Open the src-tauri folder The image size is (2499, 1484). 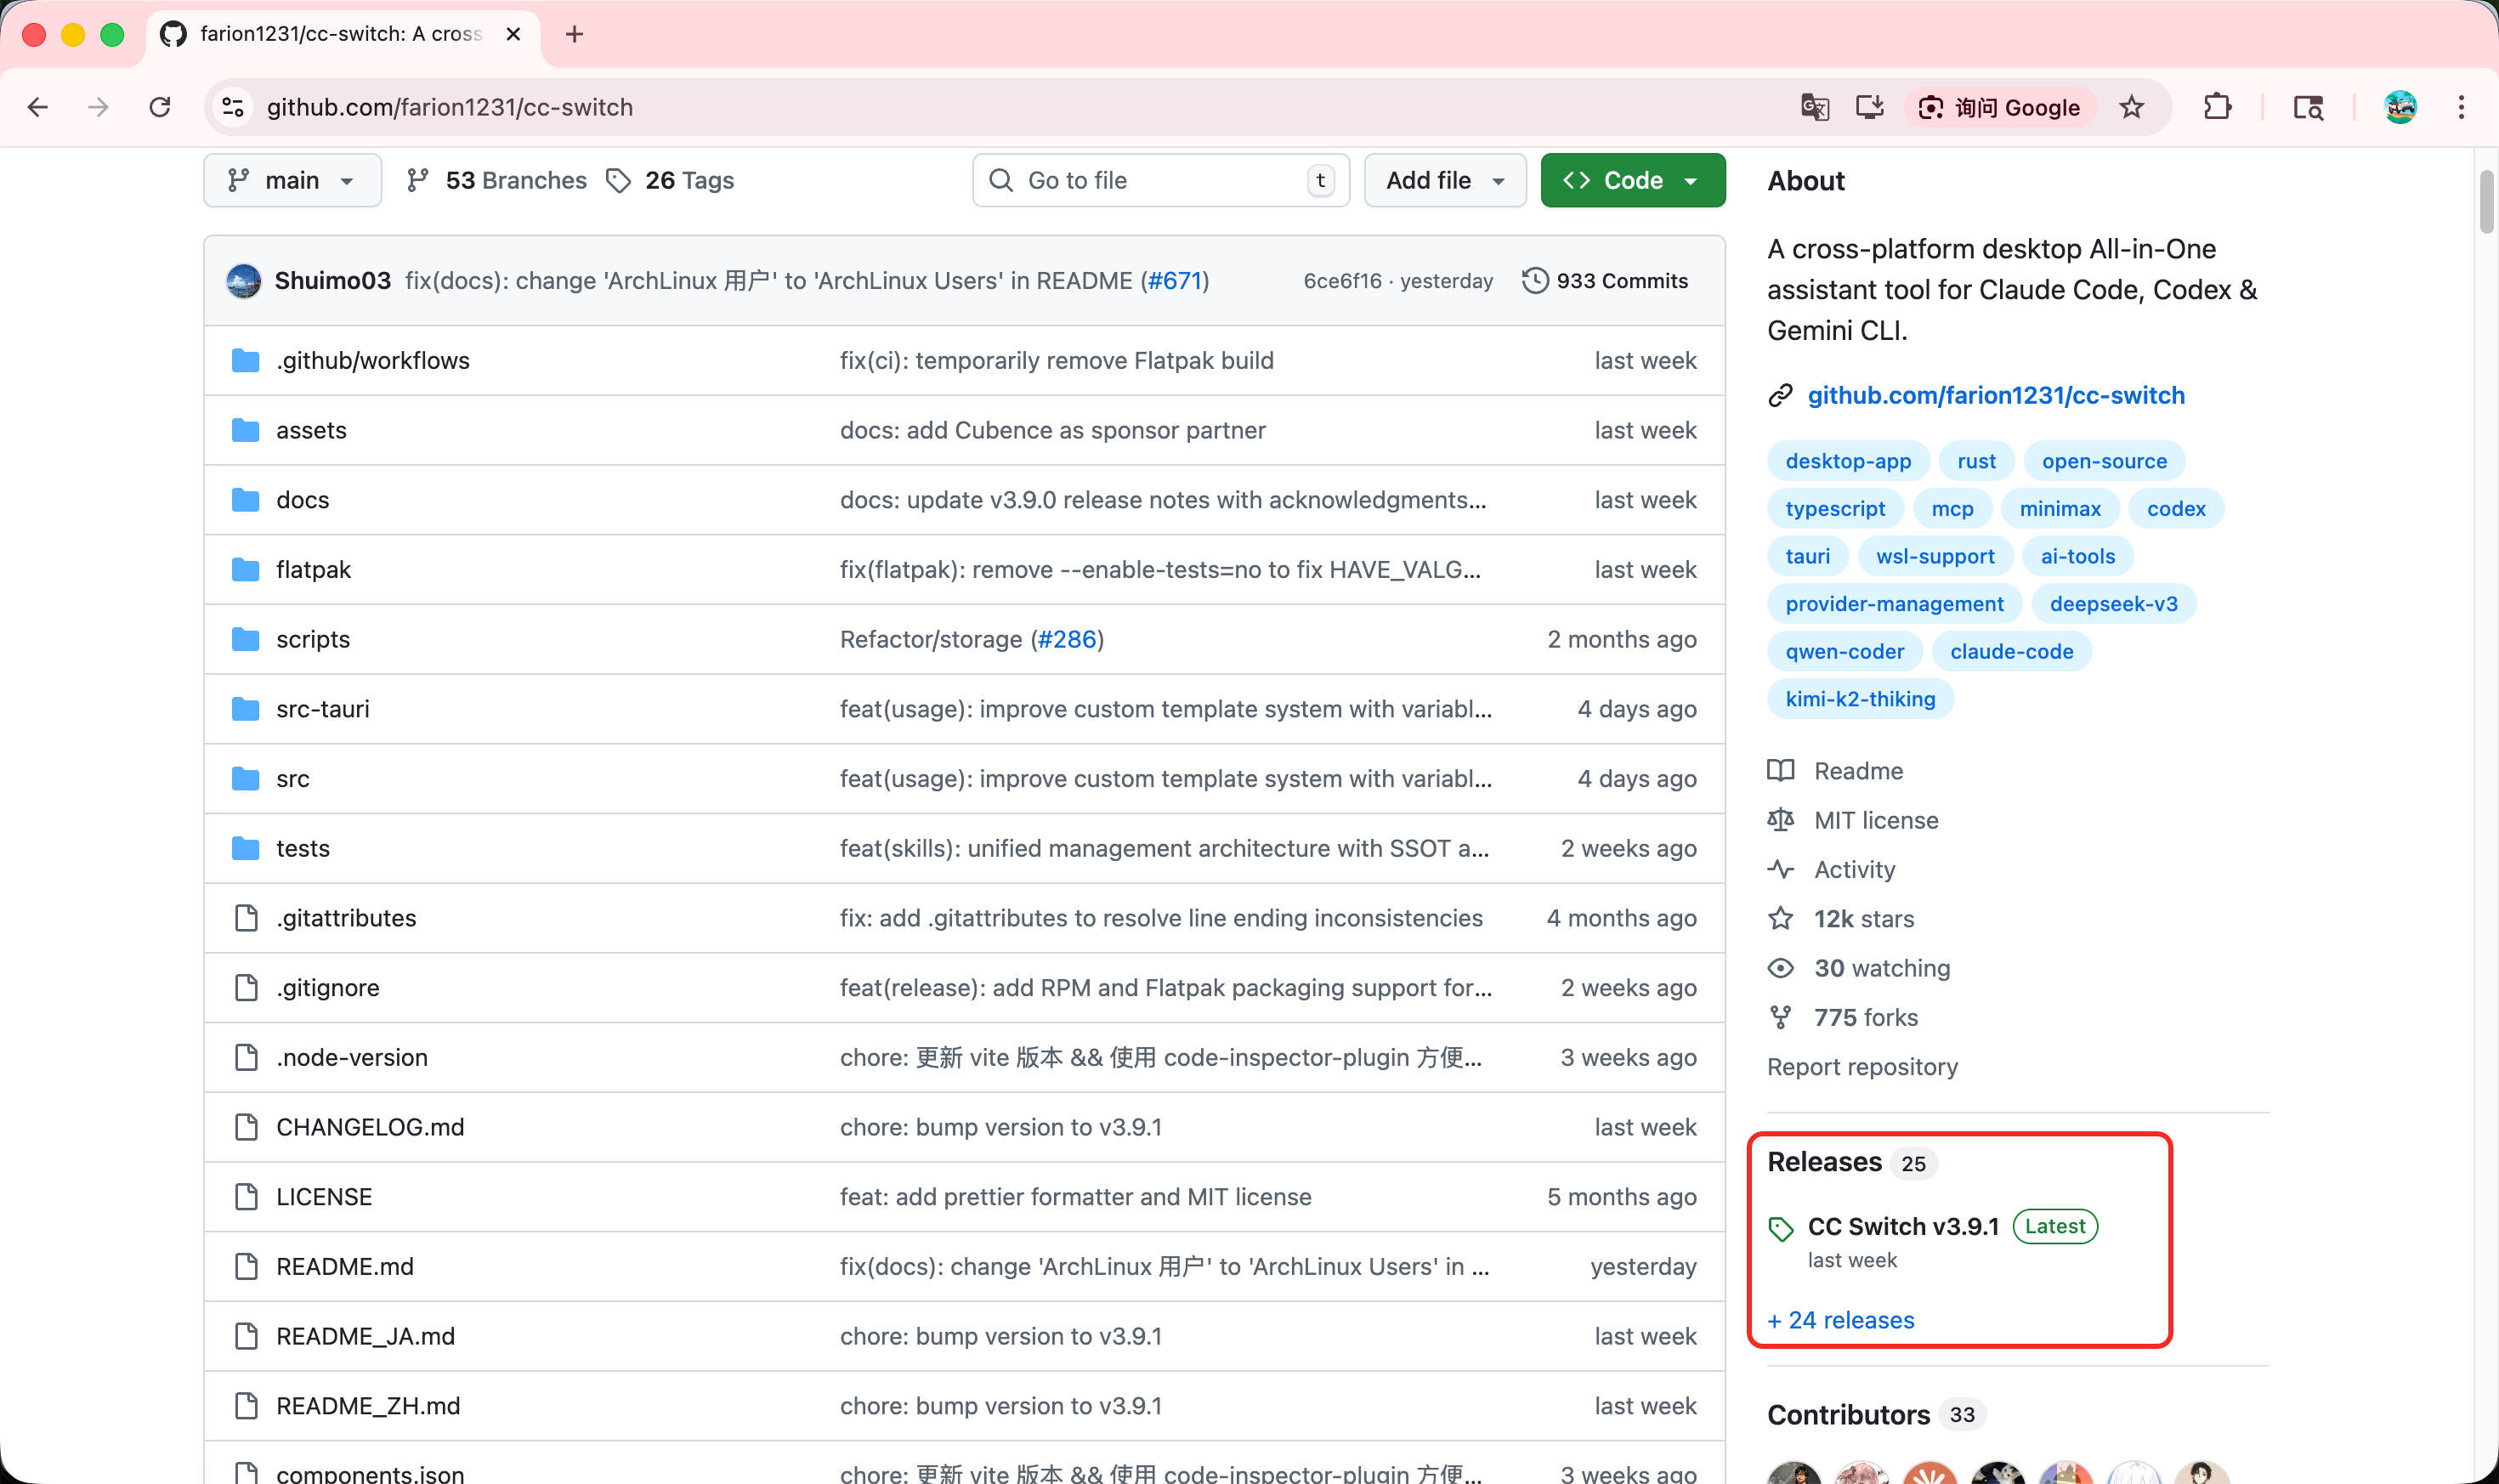pyautogui.click(x=322, y=709)
